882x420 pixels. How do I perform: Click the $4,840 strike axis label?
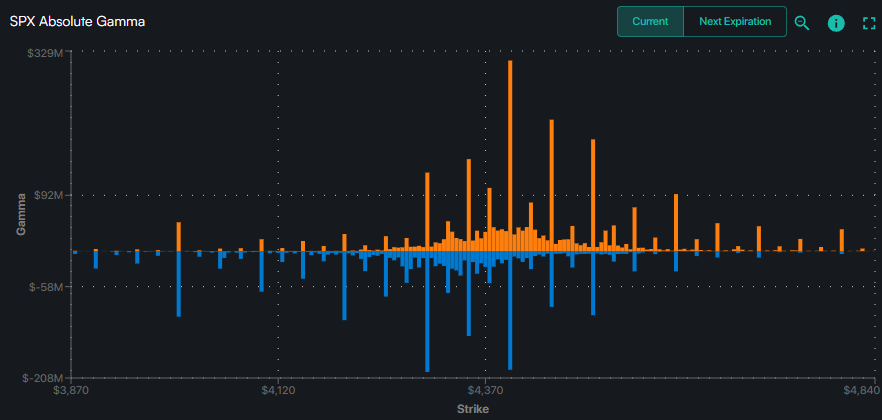pos(858,390)
